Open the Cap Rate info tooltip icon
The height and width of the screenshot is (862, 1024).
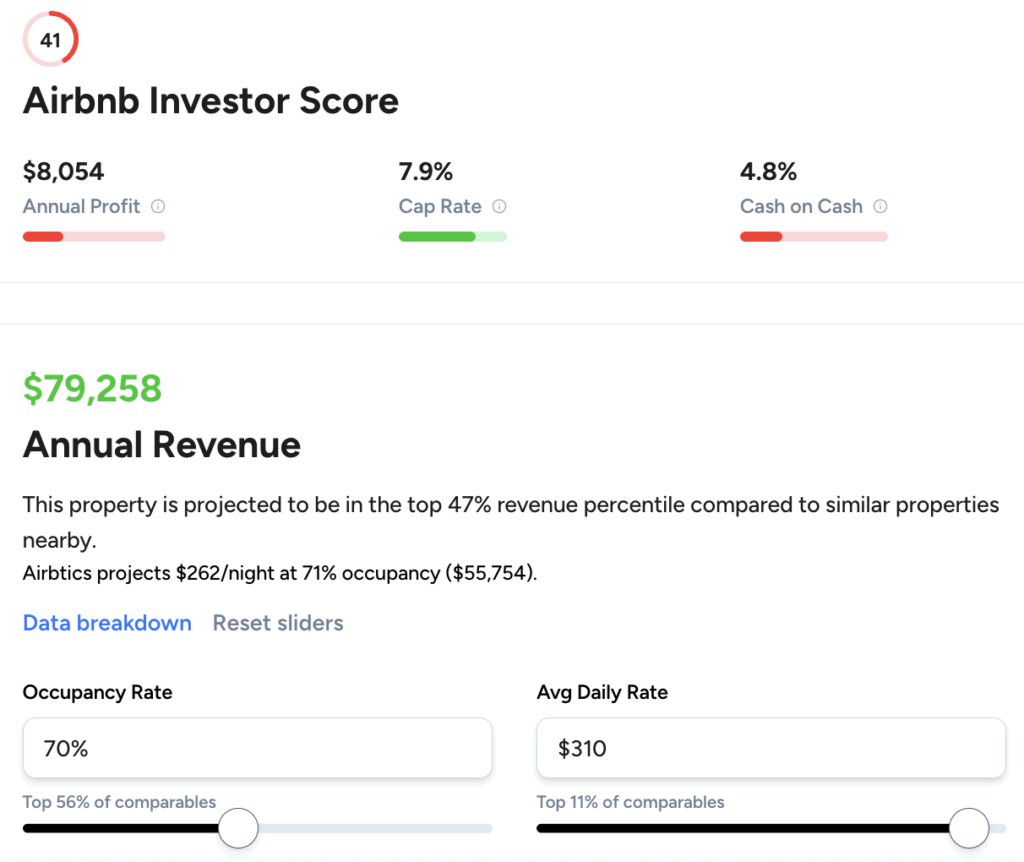click(x=499, y=206)
